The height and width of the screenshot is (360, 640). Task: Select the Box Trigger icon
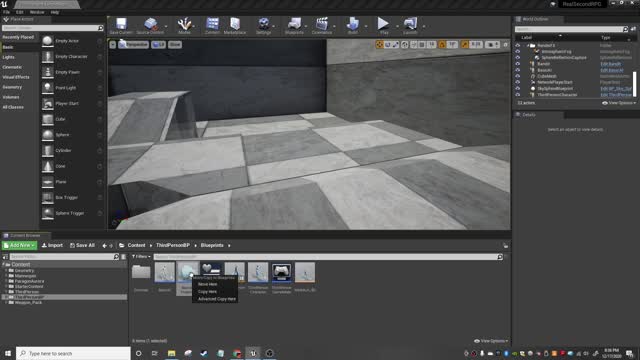click(48, 198)
